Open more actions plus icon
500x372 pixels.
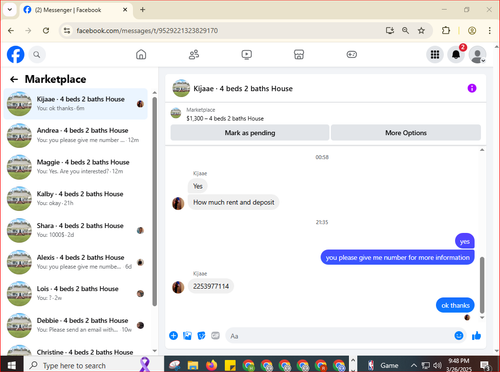(x=173, y=336)
